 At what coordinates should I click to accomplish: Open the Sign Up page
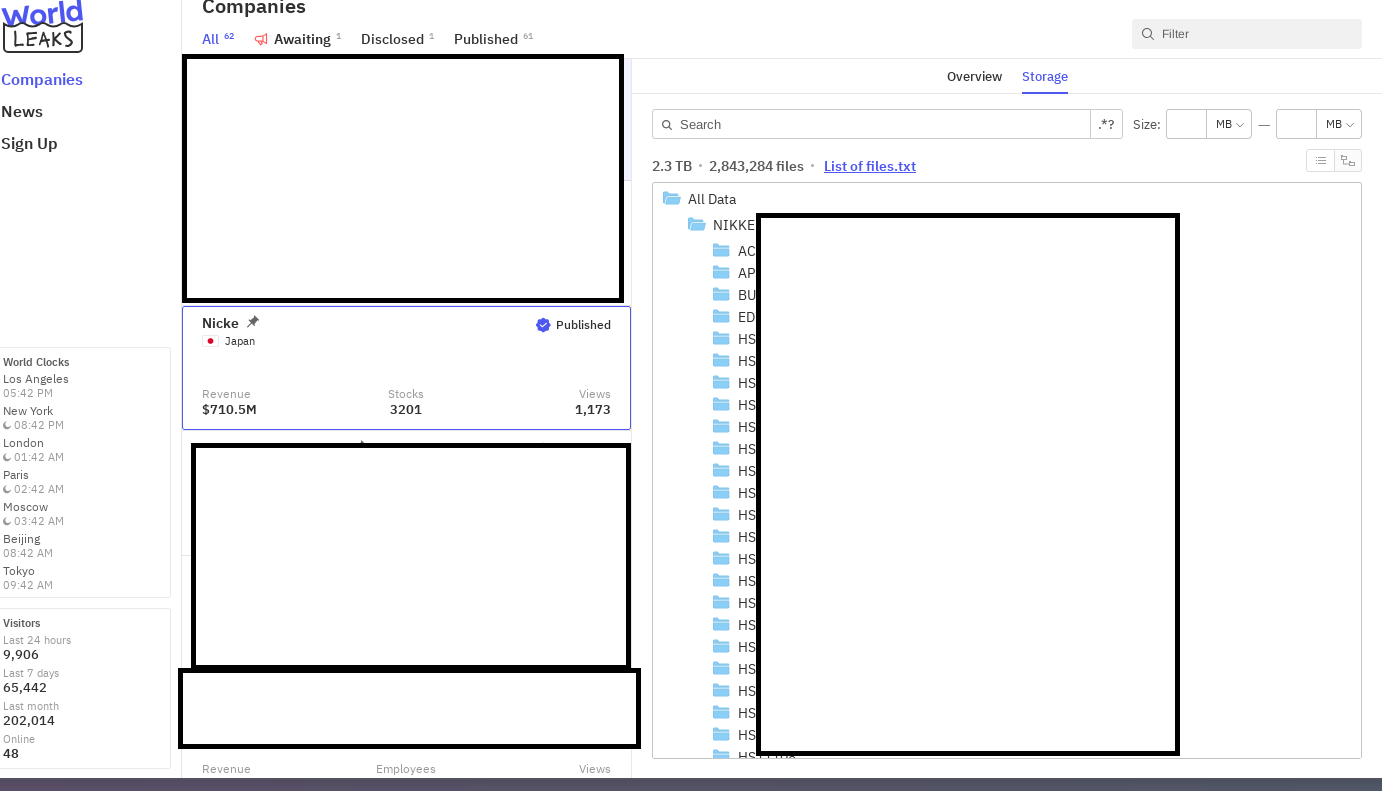29,144
